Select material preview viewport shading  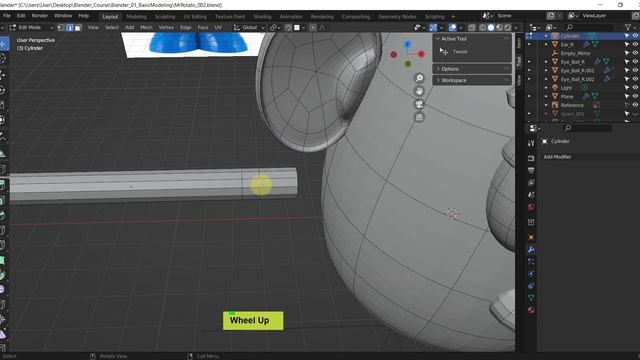(x=499, y=27)
